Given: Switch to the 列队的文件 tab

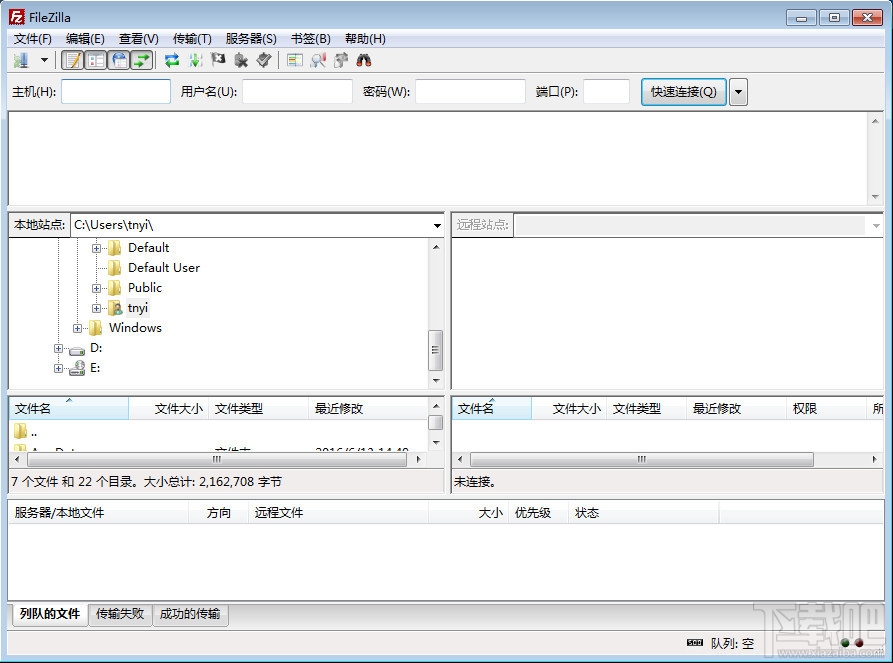Looking at the screenshot, I should pyautogui.click(x=50, y=613).
